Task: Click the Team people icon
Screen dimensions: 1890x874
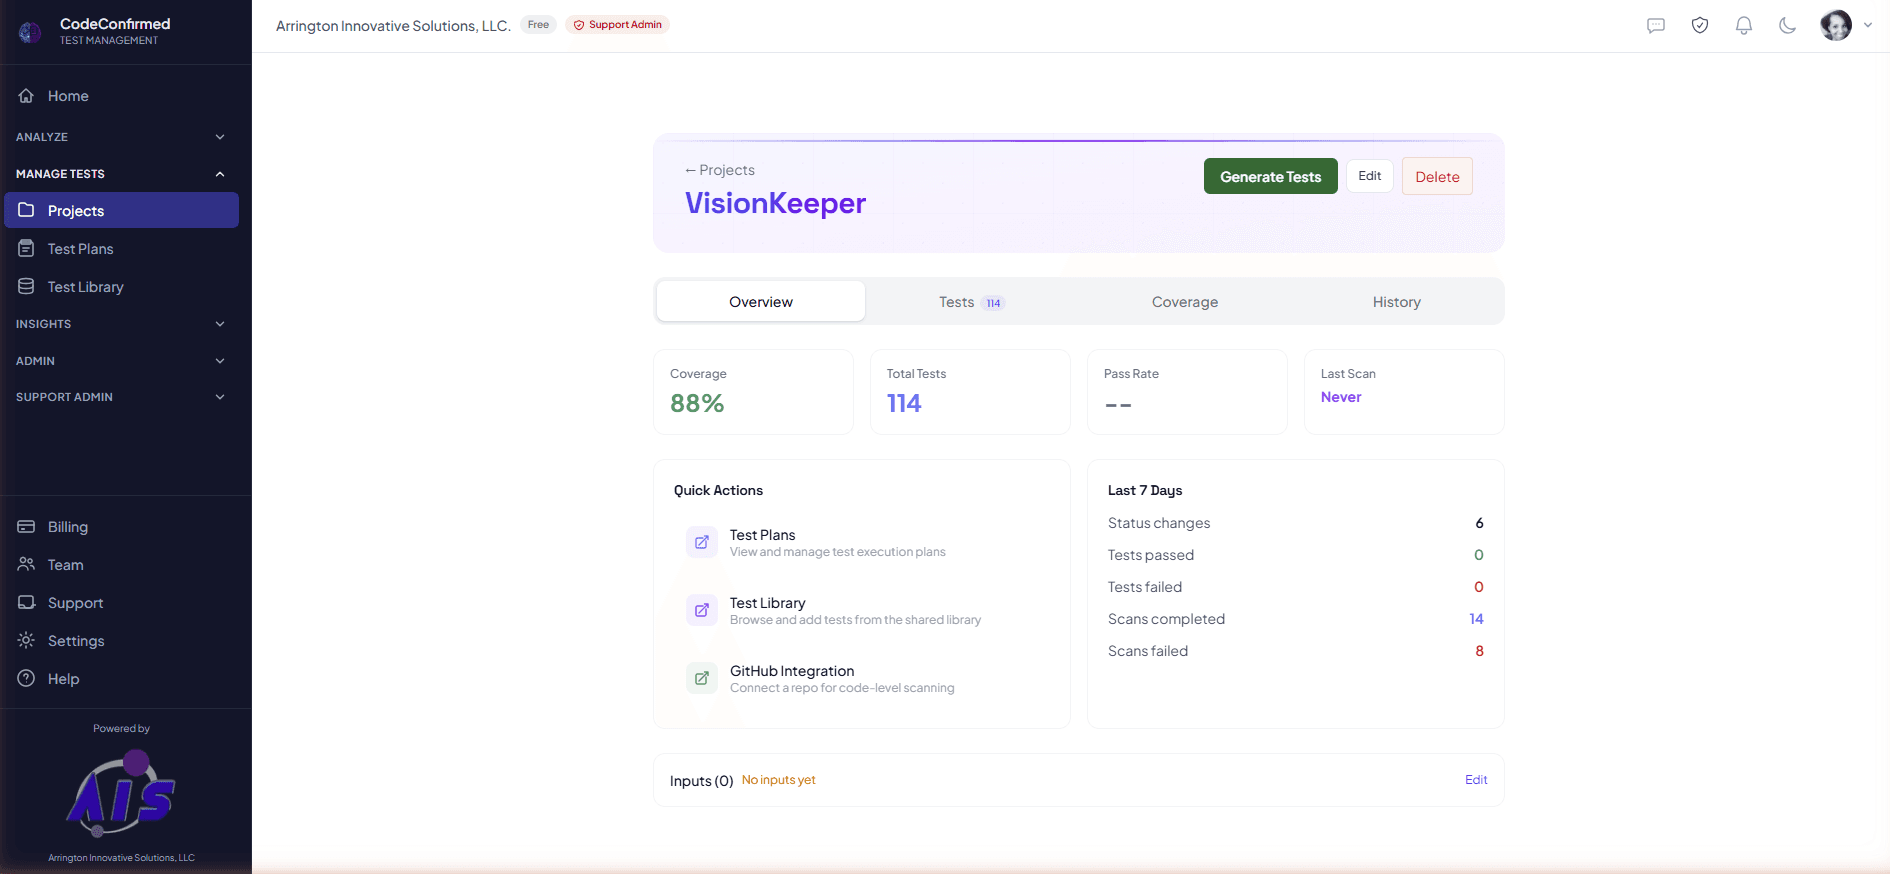Action: (x=26, y=564)
